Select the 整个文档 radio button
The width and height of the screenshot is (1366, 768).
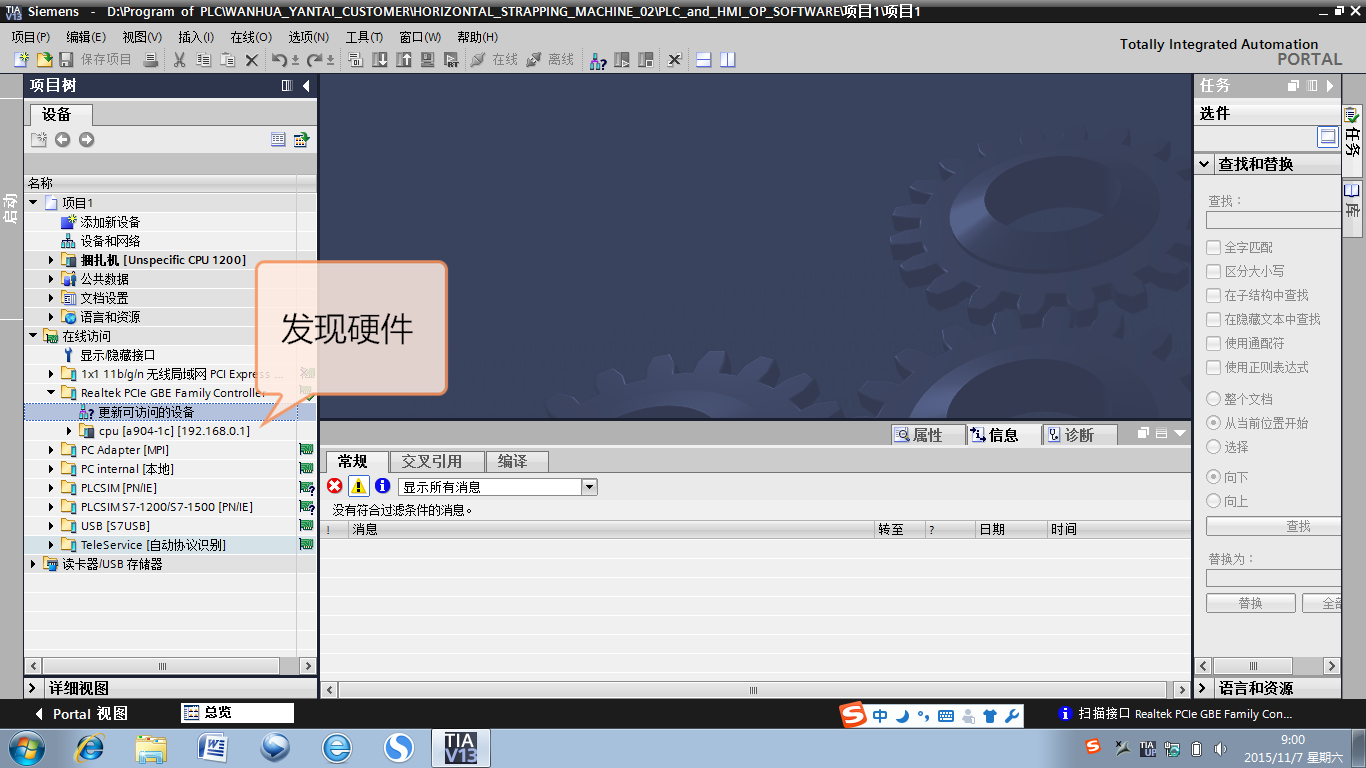[1214, 399]
